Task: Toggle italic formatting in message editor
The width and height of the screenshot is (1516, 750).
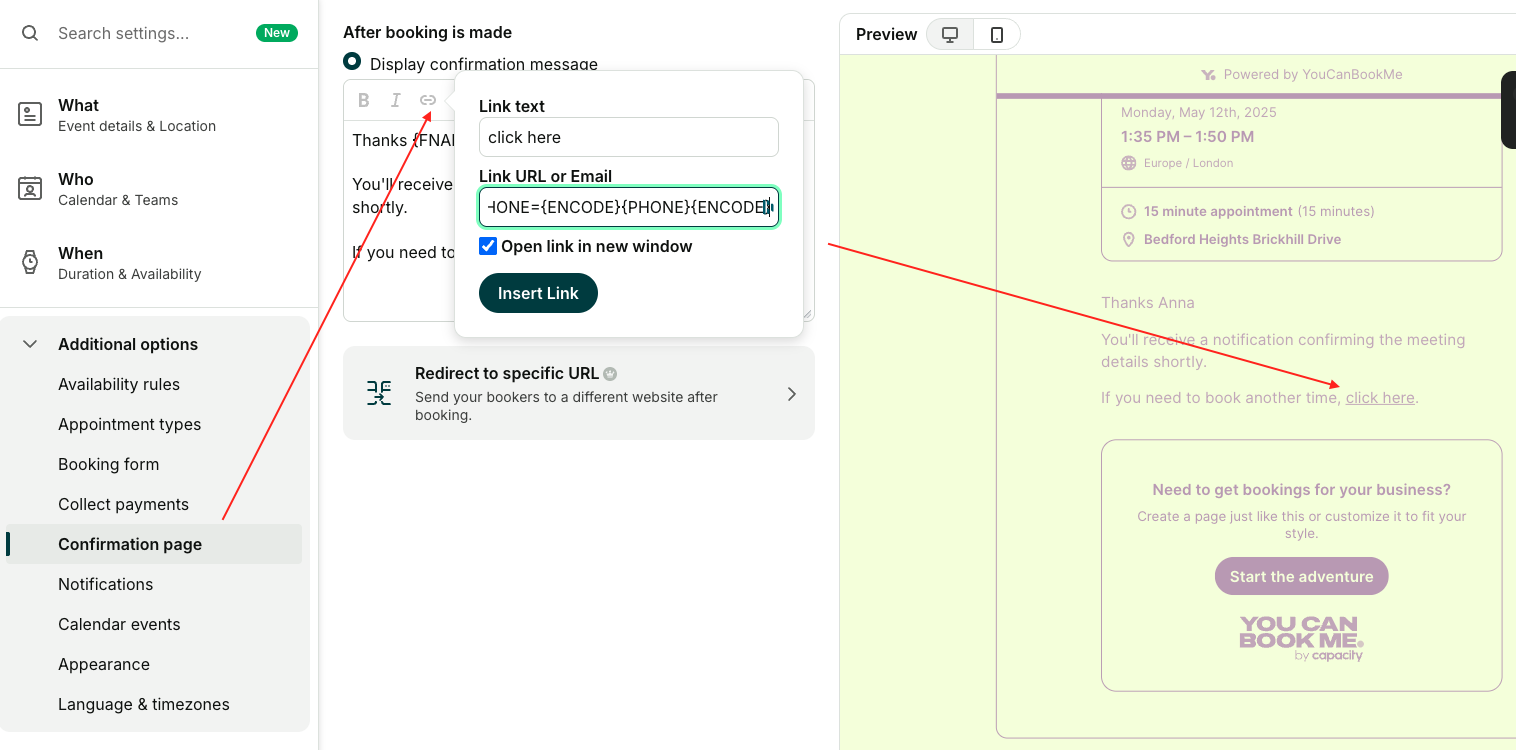Action: 396,100
